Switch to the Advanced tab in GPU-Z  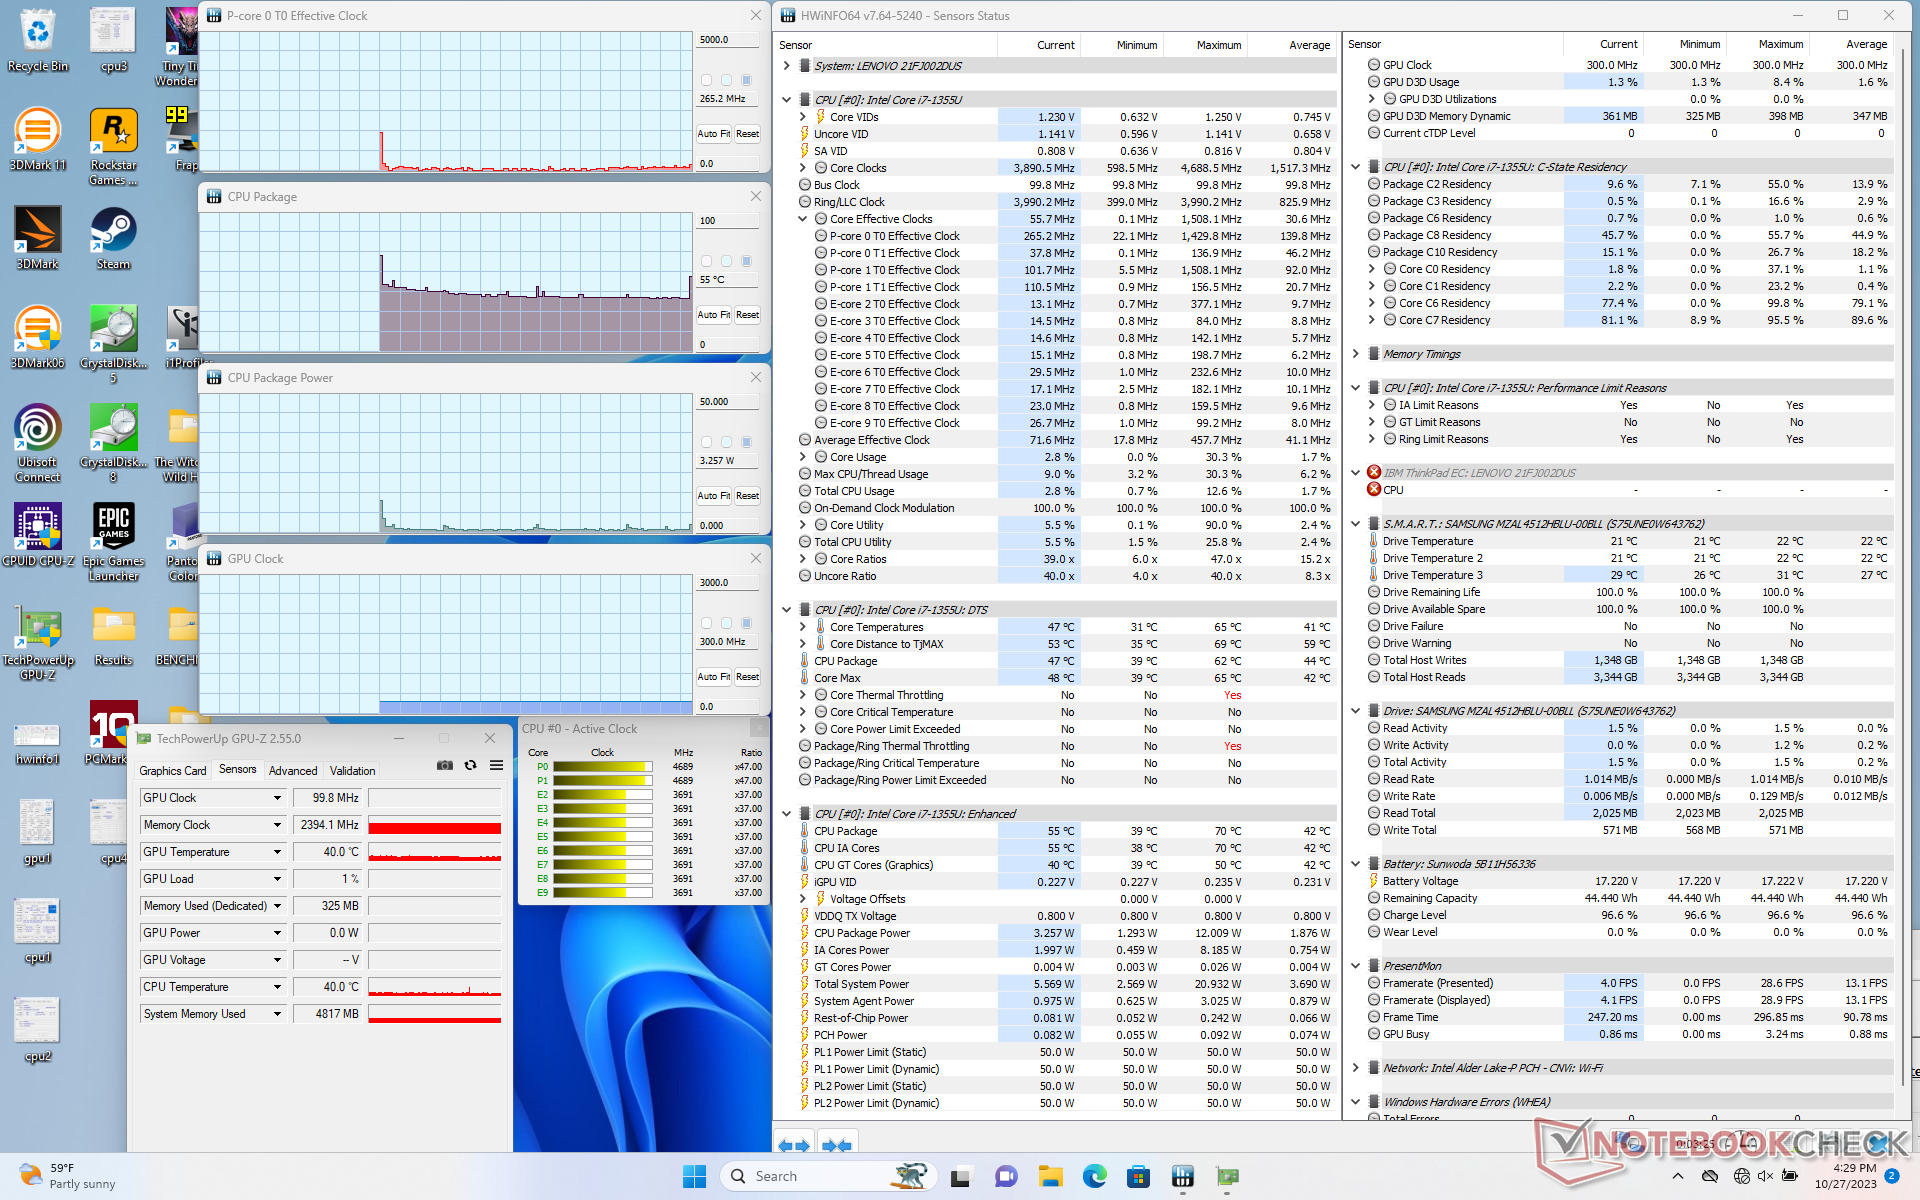(293, 771)
